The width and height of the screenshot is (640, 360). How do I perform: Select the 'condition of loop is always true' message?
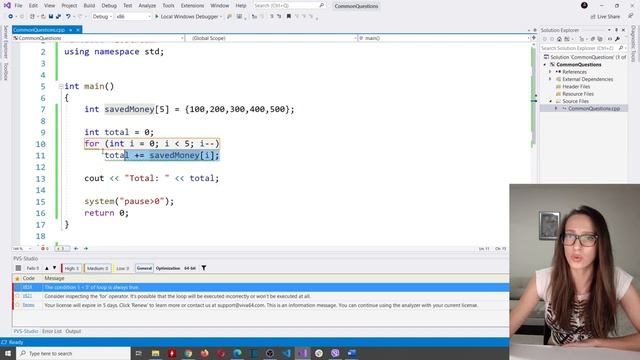pos(261,287)
